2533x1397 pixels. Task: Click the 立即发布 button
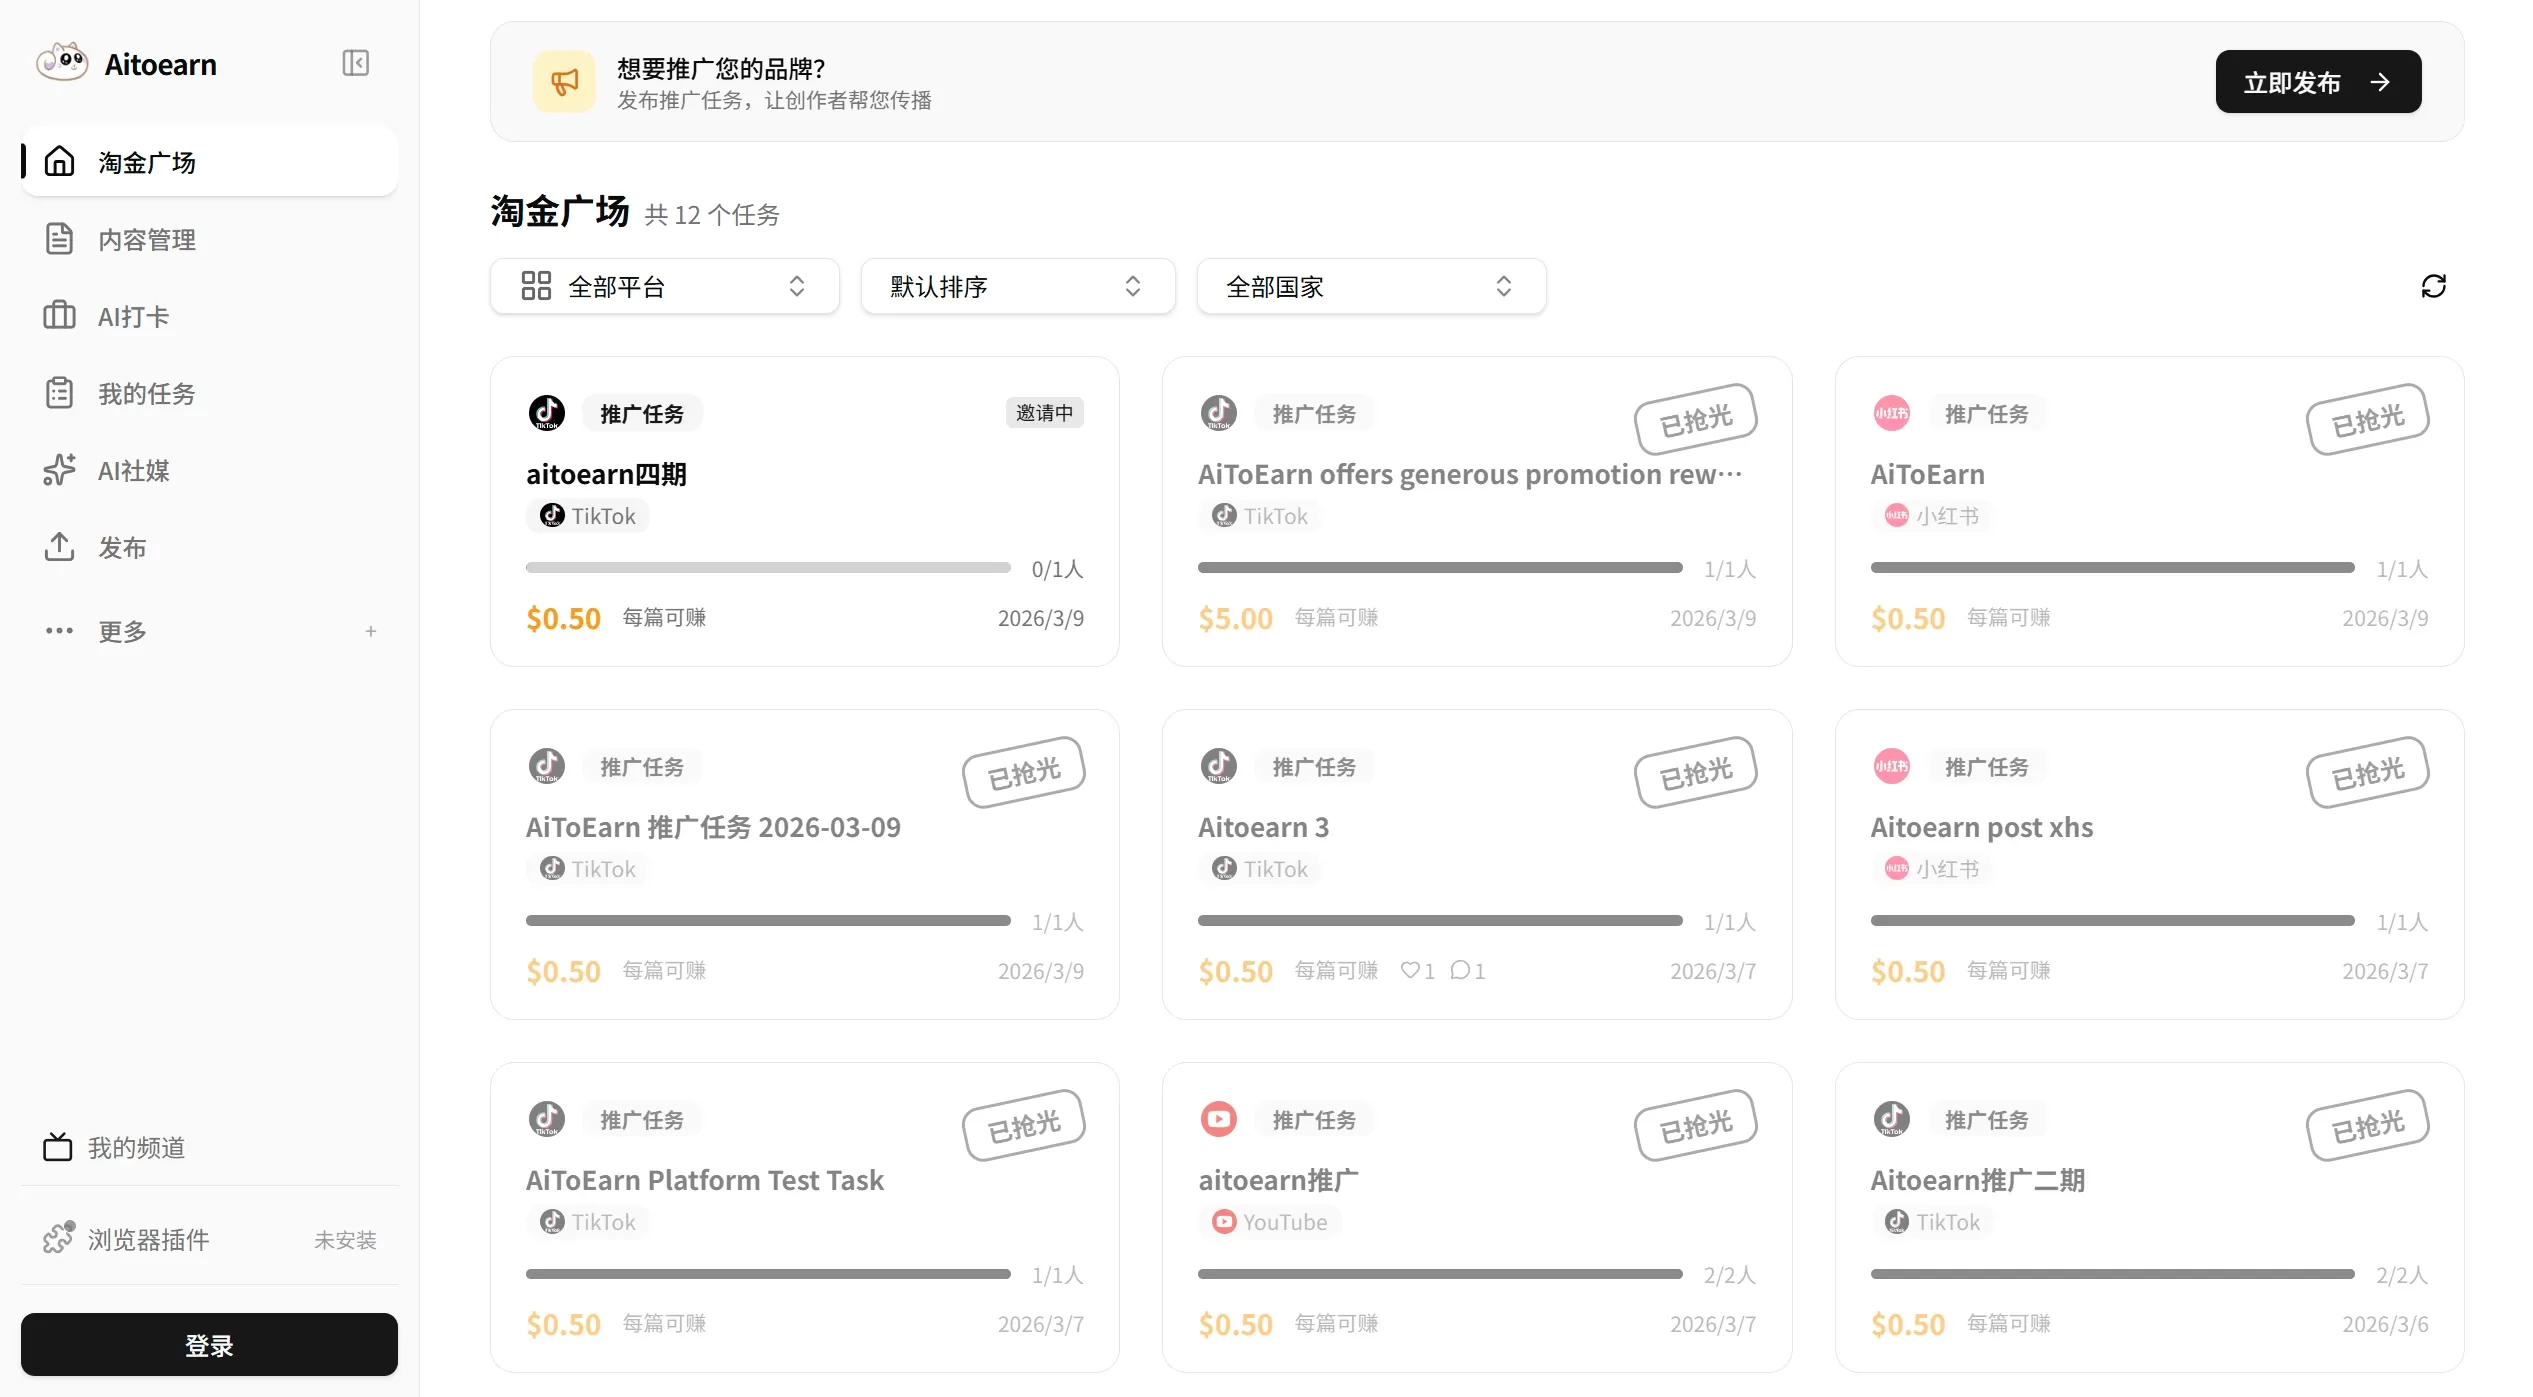[2317, 82]
